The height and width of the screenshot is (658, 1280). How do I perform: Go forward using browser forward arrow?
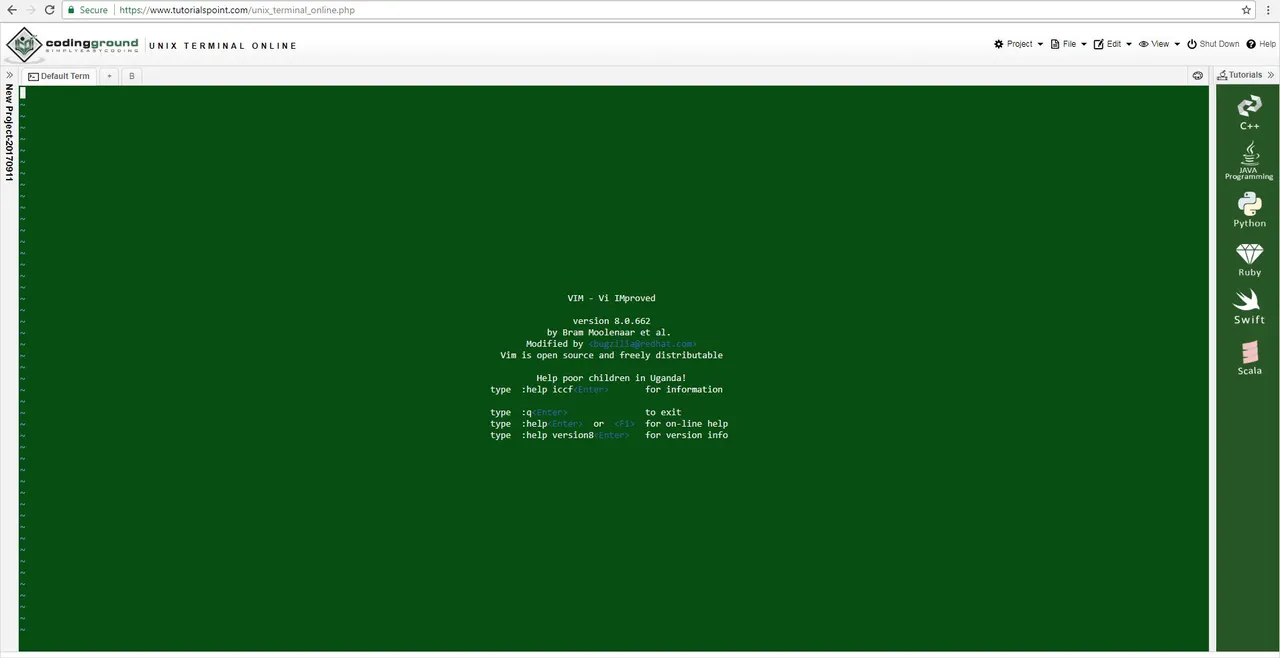[x=30, y=10]
